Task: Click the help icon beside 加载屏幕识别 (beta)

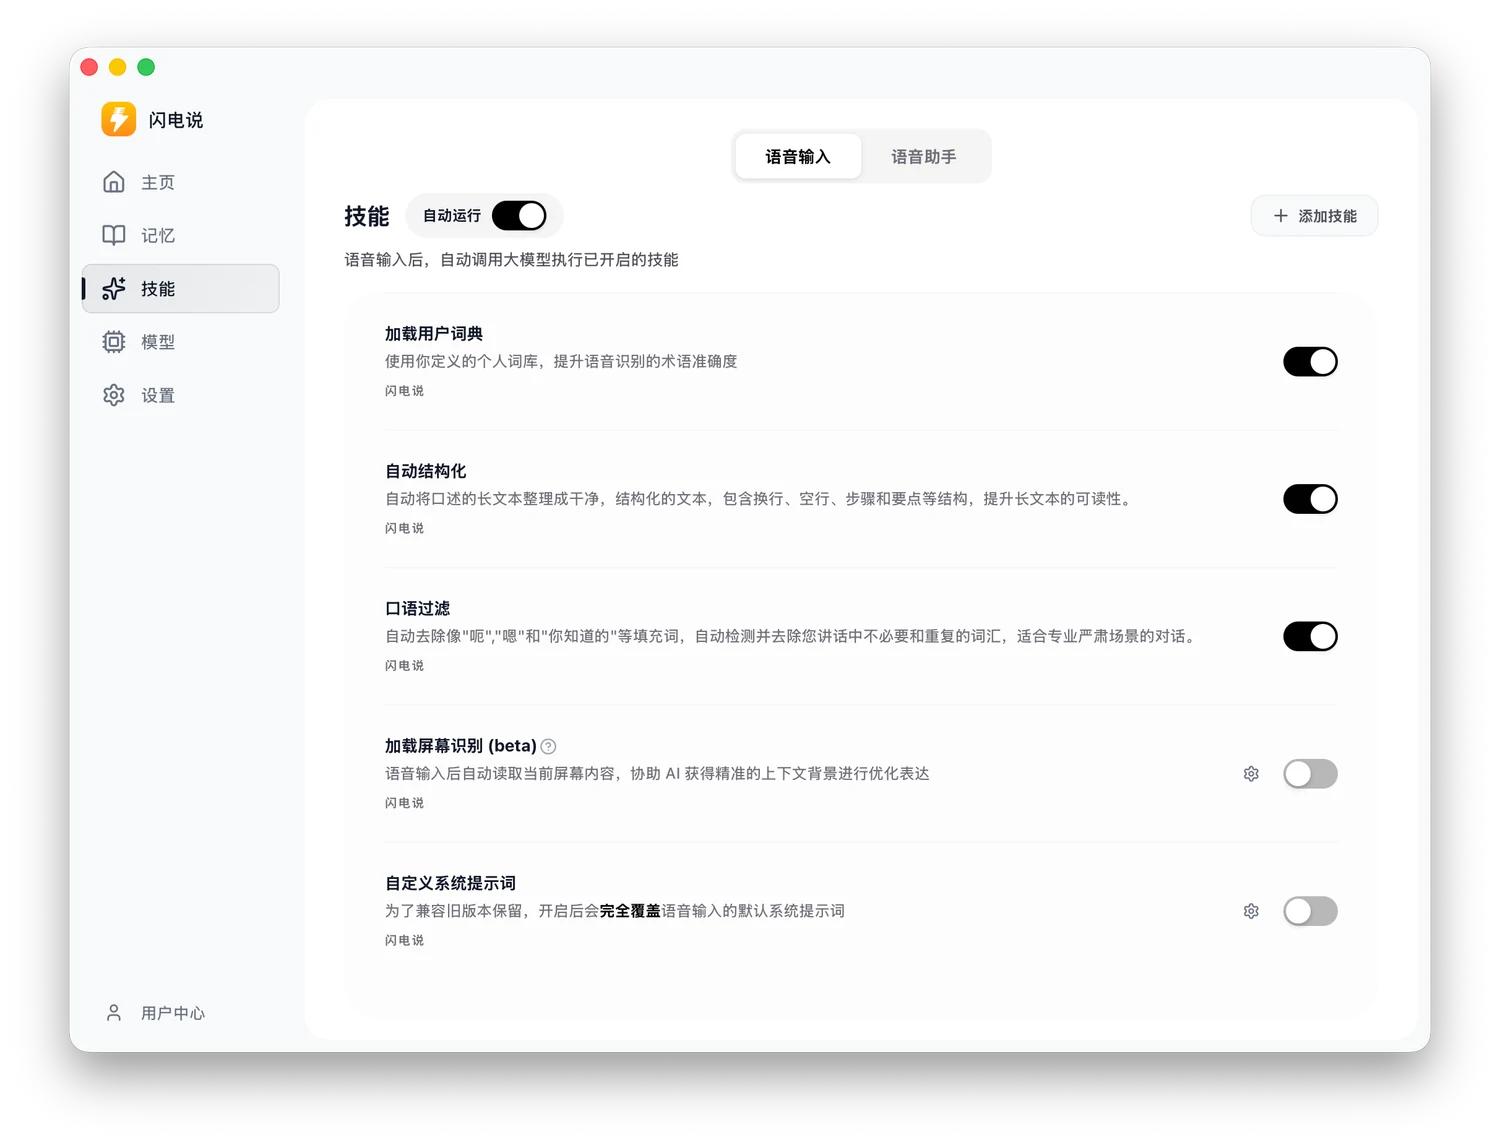Action: [x=548, y=746]
